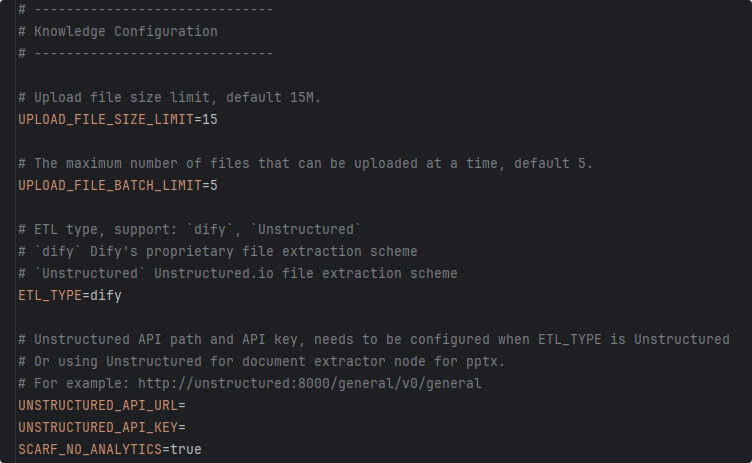Image resolution: width=752 pixels, height=463 pixels.
Task: Click the ETL type support comment line
Action: (189, 230)
